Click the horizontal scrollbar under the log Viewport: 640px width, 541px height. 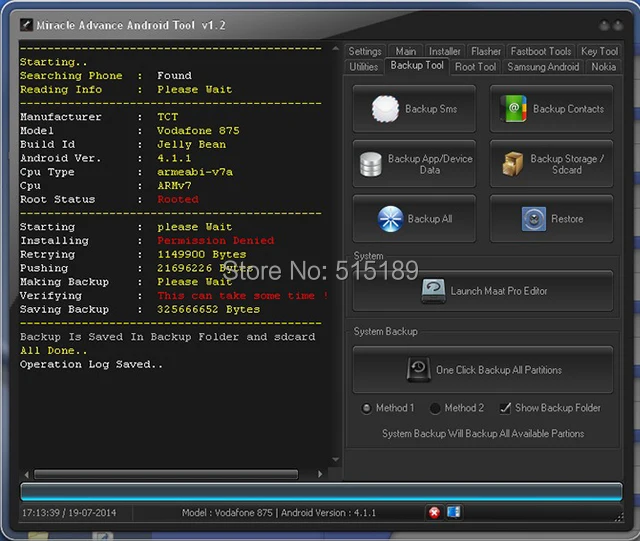166,474
